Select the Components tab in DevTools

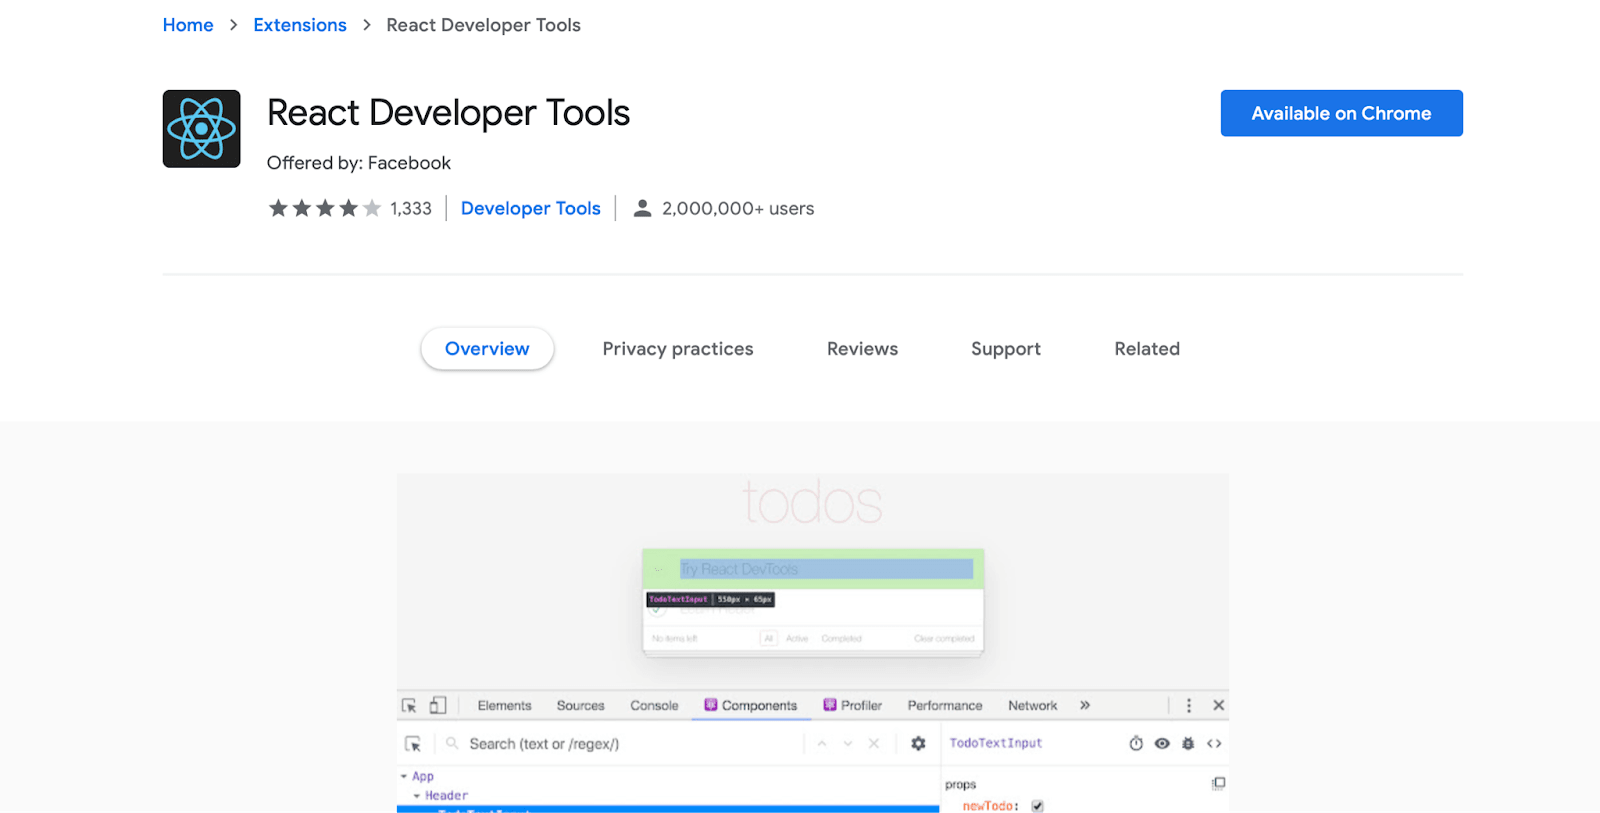(751, 705)
